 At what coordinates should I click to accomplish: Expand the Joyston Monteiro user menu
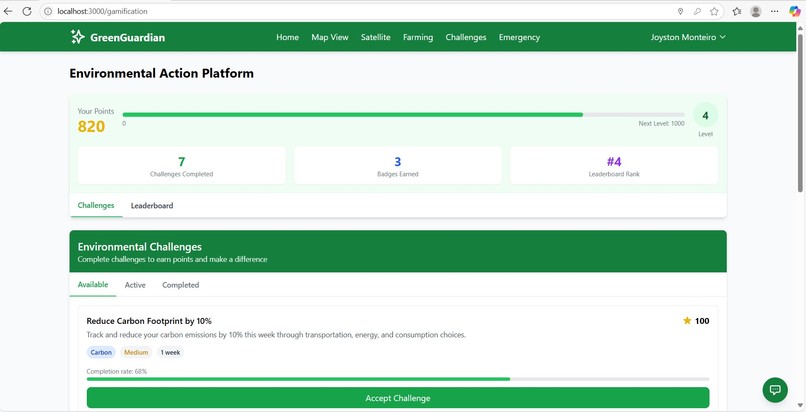(x=688, y=37)
